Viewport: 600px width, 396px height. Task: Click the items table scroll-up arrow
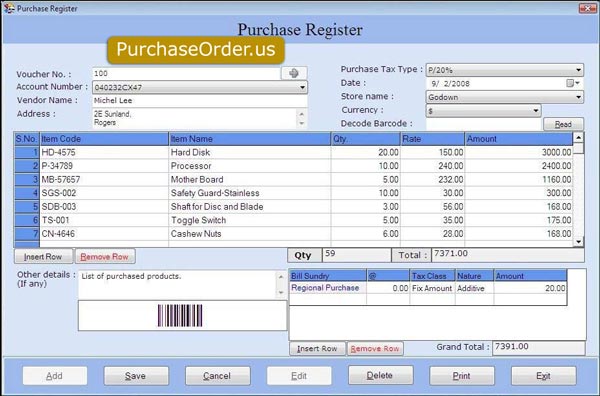click(x=578, y=137)
